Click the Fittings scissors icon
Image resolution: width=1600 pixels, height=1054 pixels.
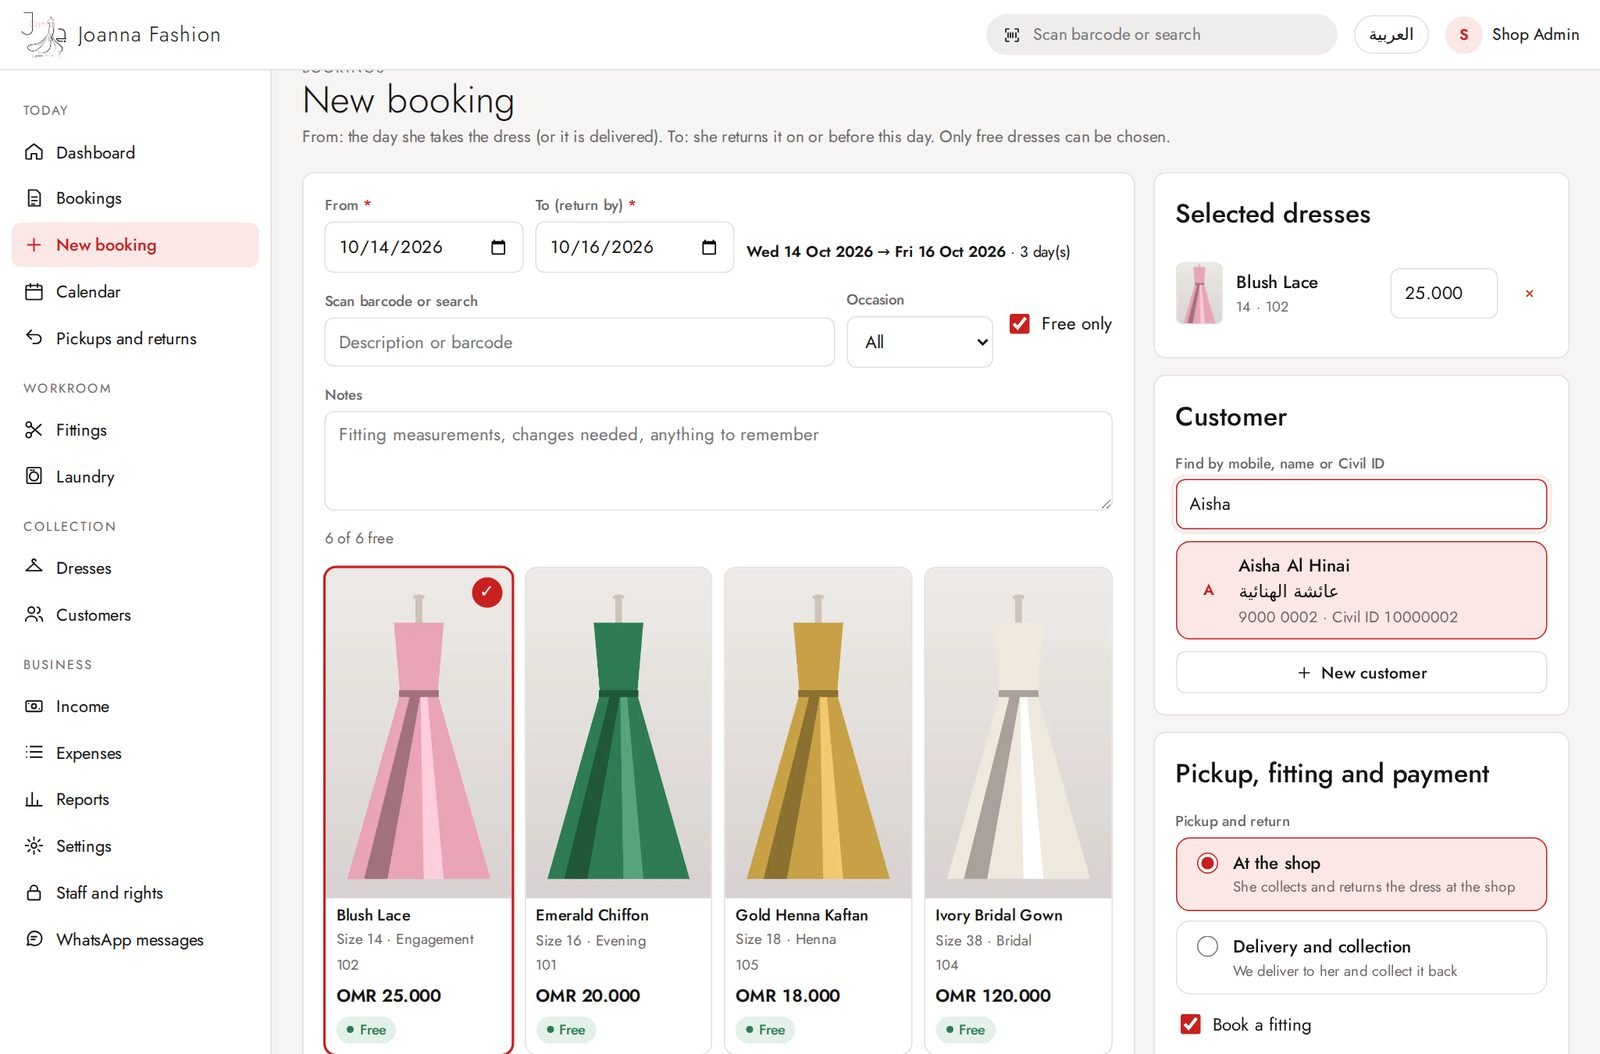pyautogui.click(x=34, y=430)
